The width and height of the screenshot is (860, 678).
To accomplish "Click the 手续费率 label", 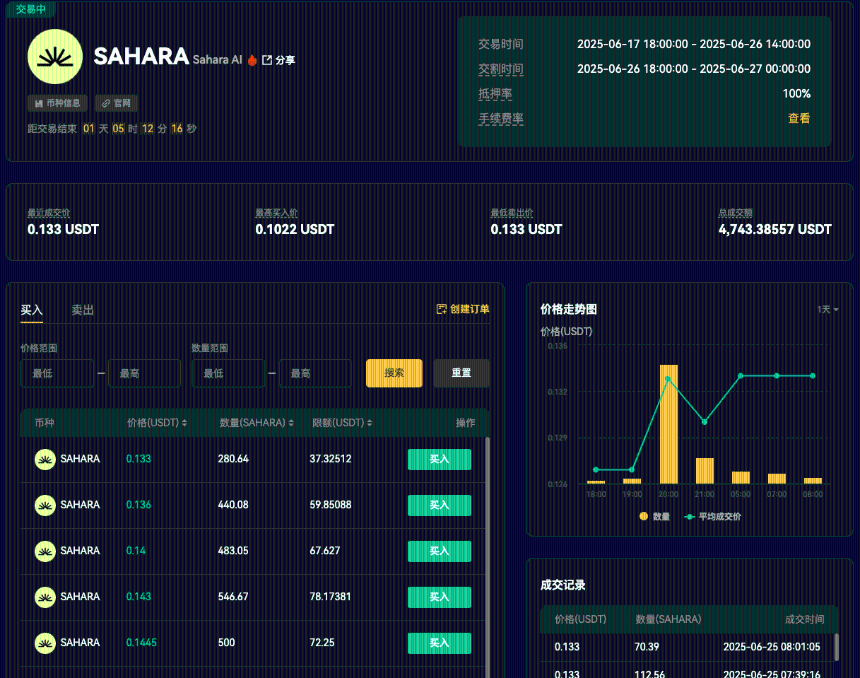I will point(501,118).
